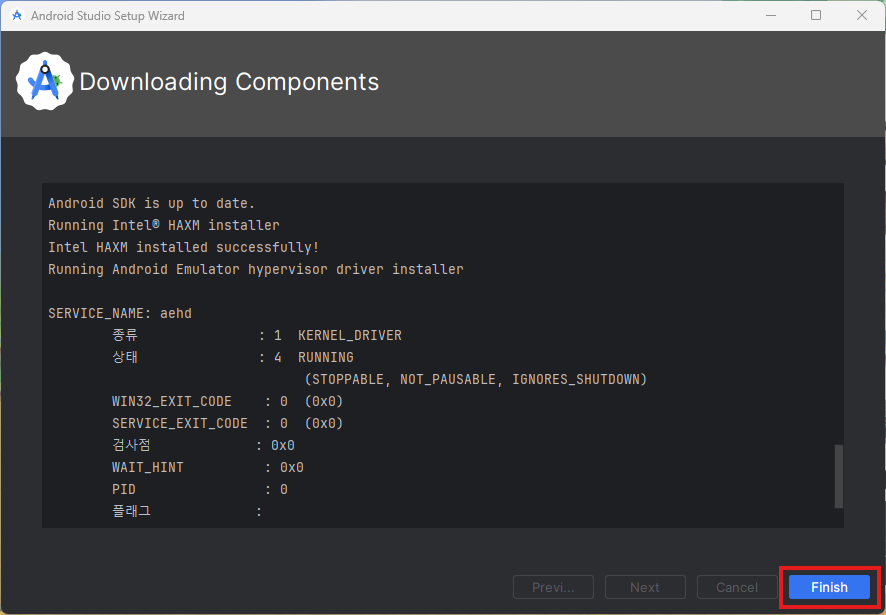Click the '플래그' line
Screen dimensions: 886x615
[x=186, y=512]
